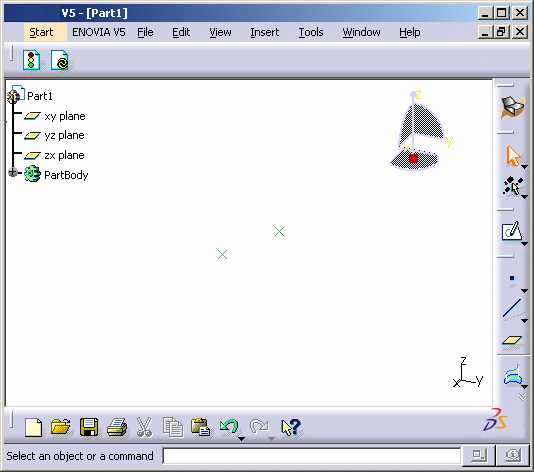Open the workbench icon at top right
534x472 pixels.
pyautogui.click(x=513, y=108)
